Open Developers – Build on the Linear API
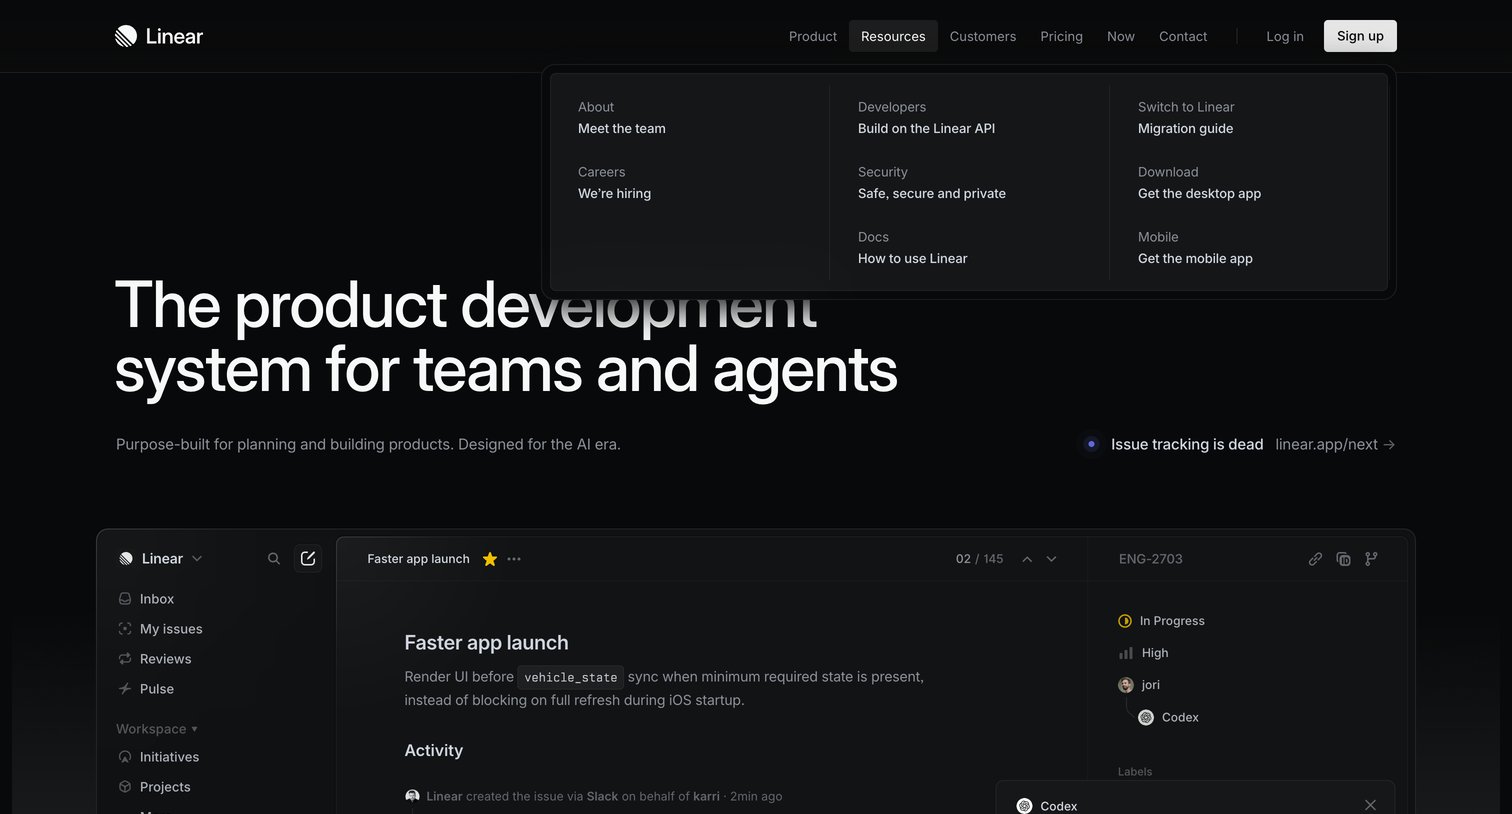Screen dimensions: 1512x814 (926, 118)
